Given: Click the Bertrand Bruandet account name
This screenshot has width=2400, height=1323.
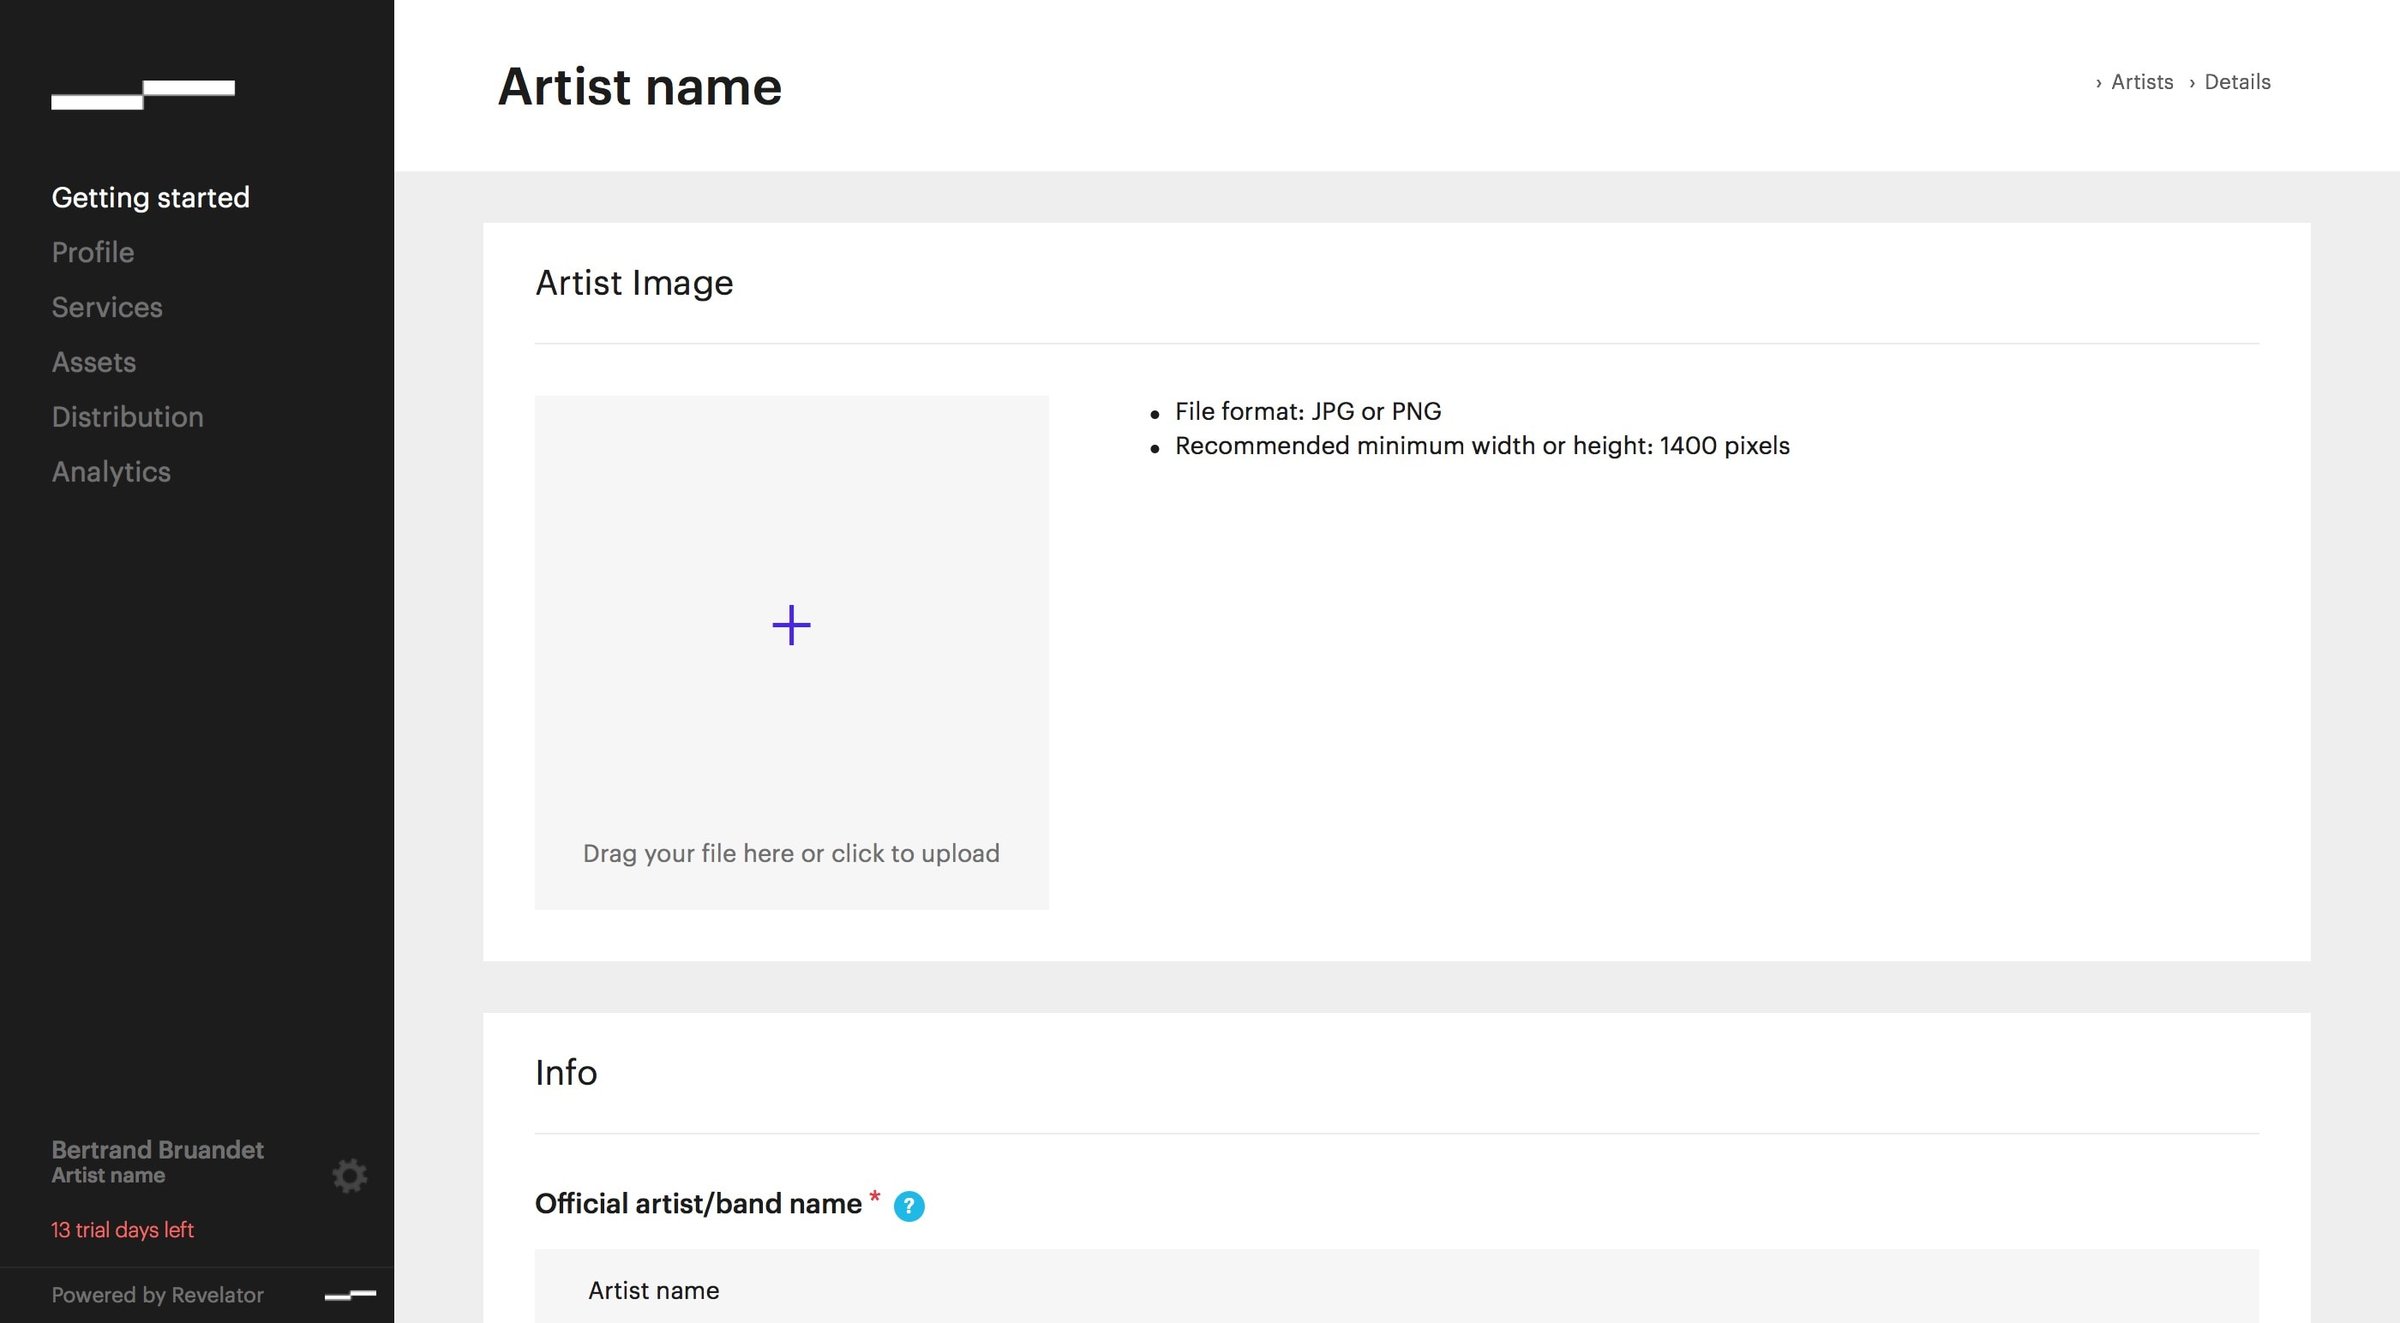Looking at the screenshot, I should [158, 1150].
